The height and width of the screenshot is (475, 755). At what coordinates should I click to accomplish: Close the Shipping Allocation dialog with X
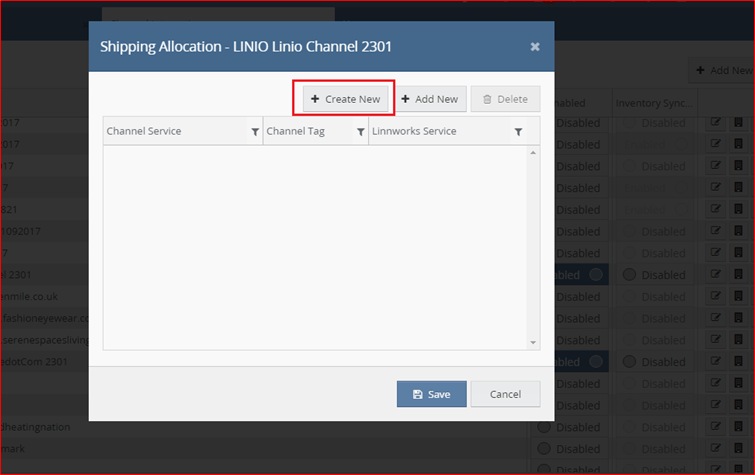point(535,47)
